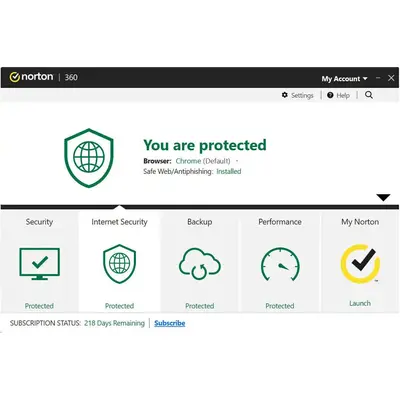The width and height of the screenshot is (400, 400).
Task: Open the search magnifier icon
Action: coord(369,95)
